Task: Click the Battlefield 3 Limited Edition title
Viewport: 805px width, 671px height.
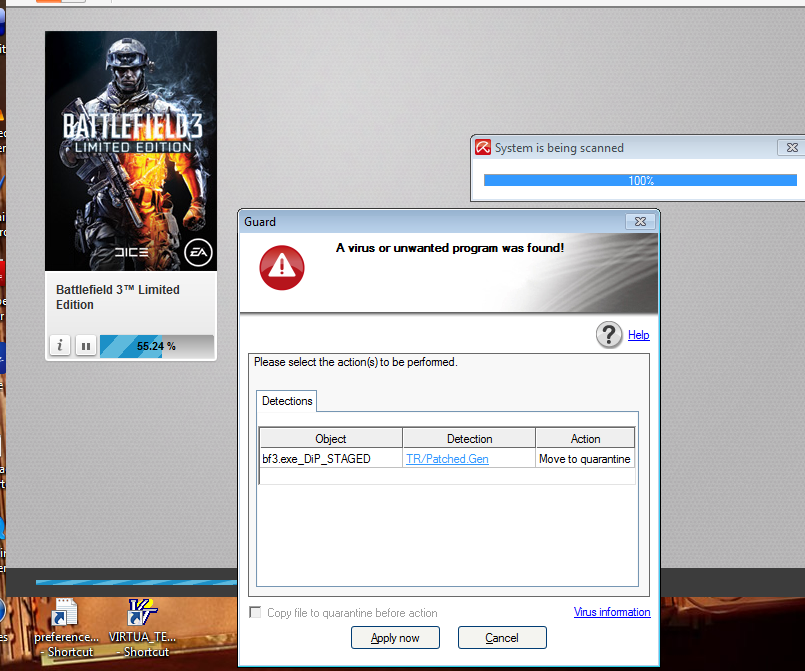Action: click(x=118, y=297)
